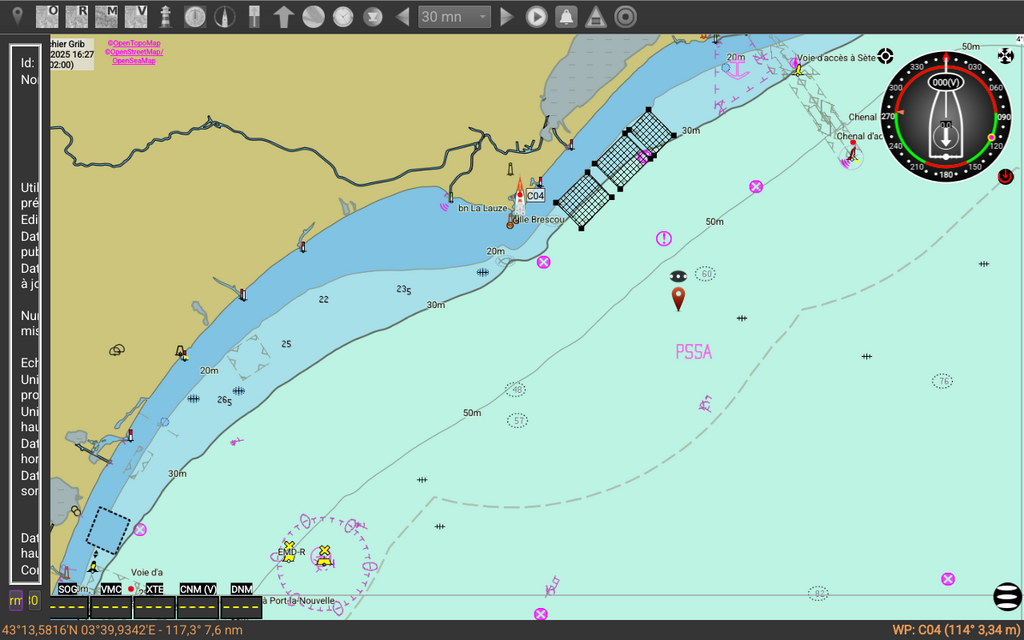Click the alarm bell icon

(x=566, y=16)
